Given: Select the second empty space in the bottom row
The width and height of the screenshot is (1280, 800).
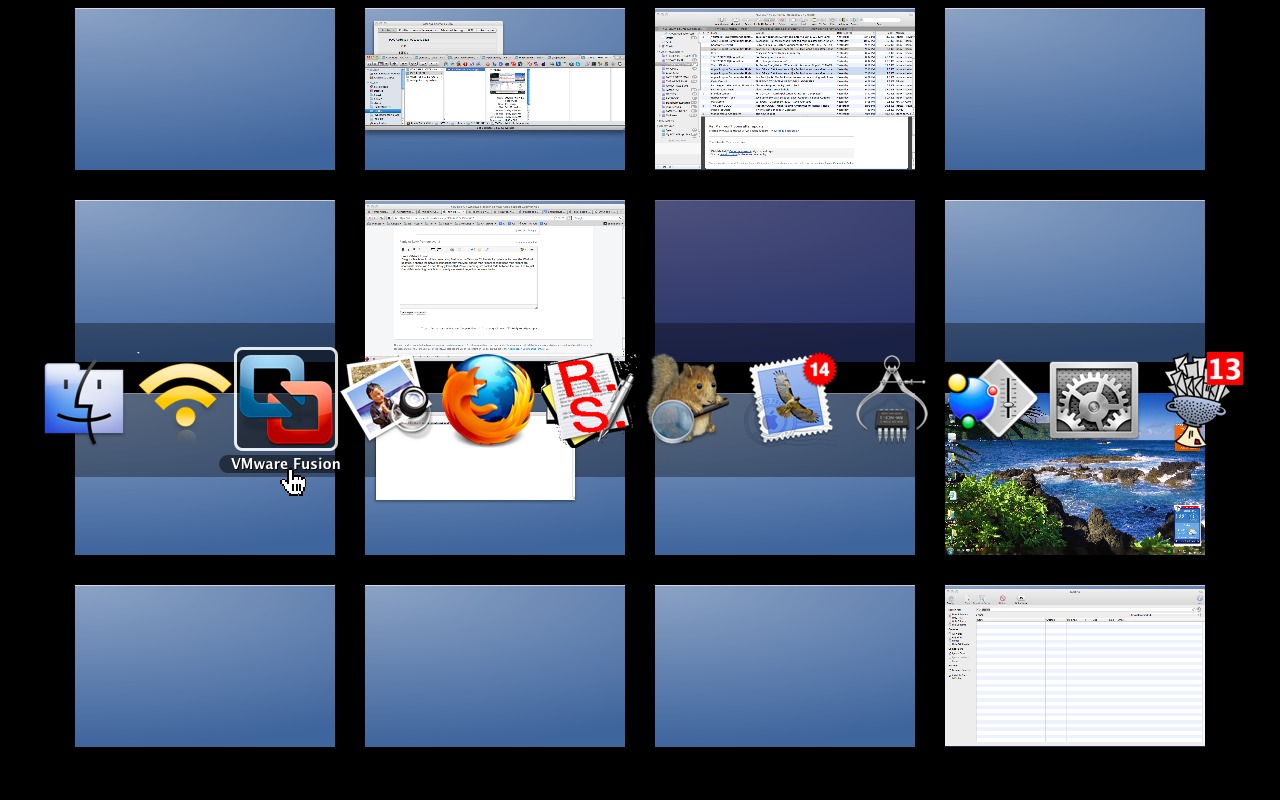Looking at the screenshot, I should 495,666.
